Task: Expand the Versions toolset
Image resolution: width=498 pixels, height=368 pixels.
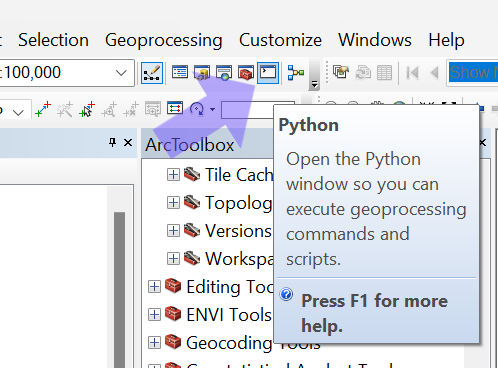Action: point(173,230)
